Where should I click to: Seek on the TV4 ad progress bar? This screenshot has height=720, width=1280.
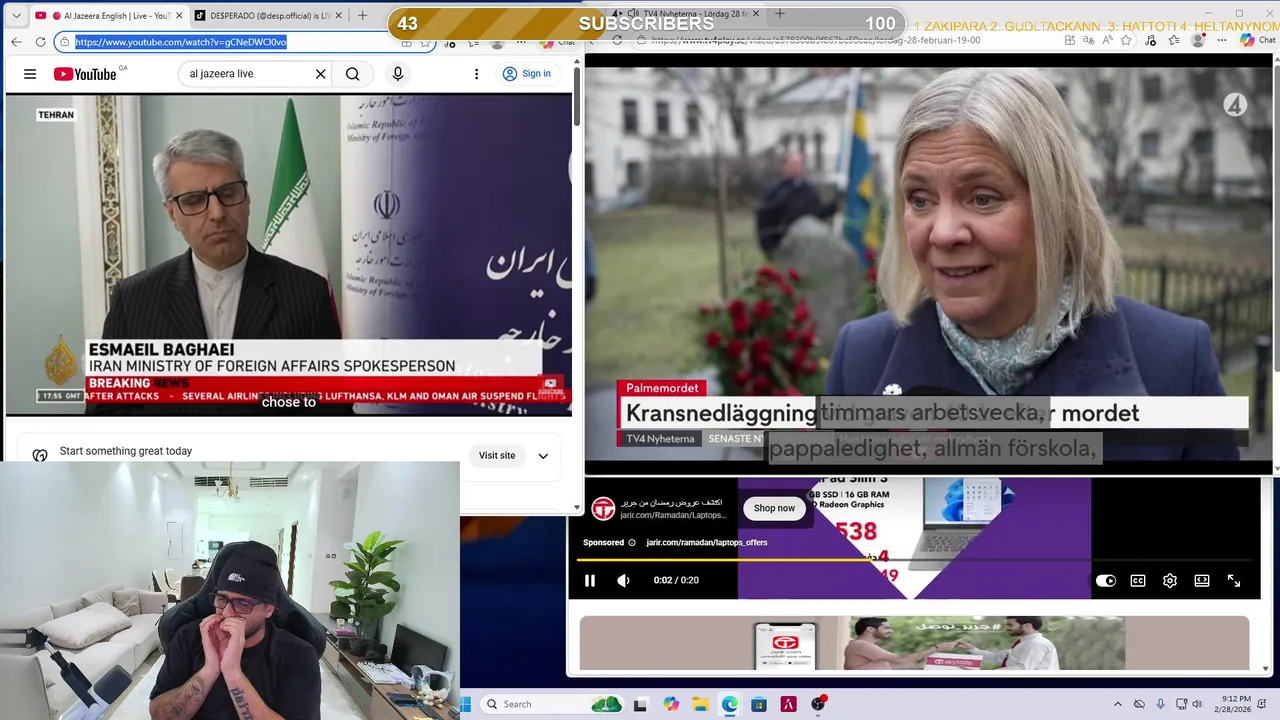pos(915,560)
